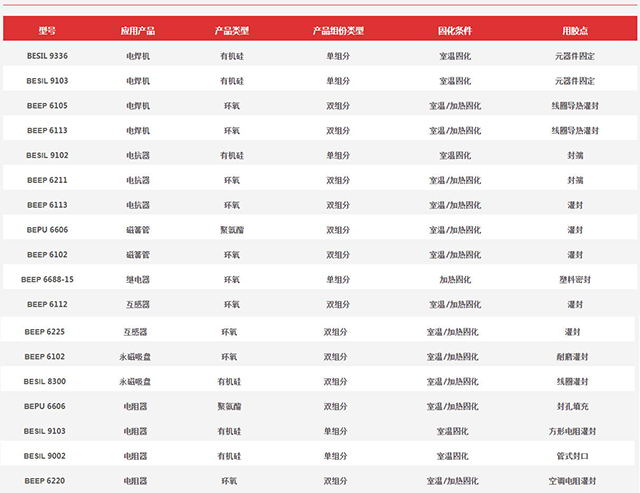This screenshot has height=493, width=640.
Task: Select the 塑料密封 usage cell
Action: (x=574, y=279)
